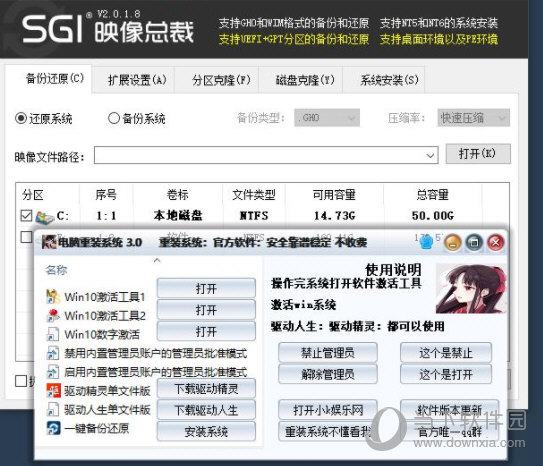Viewport: 543px width, 466px height.
Task: Click the 总容量 column header
Action: (x=433, y=195)
